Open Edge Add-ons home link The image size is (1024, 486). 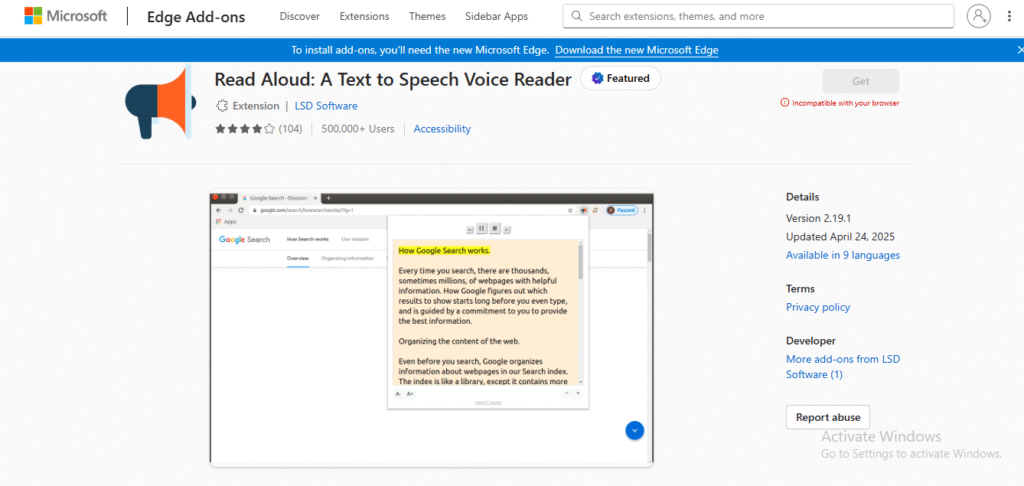pyautogui.click(x=196, y=17)
